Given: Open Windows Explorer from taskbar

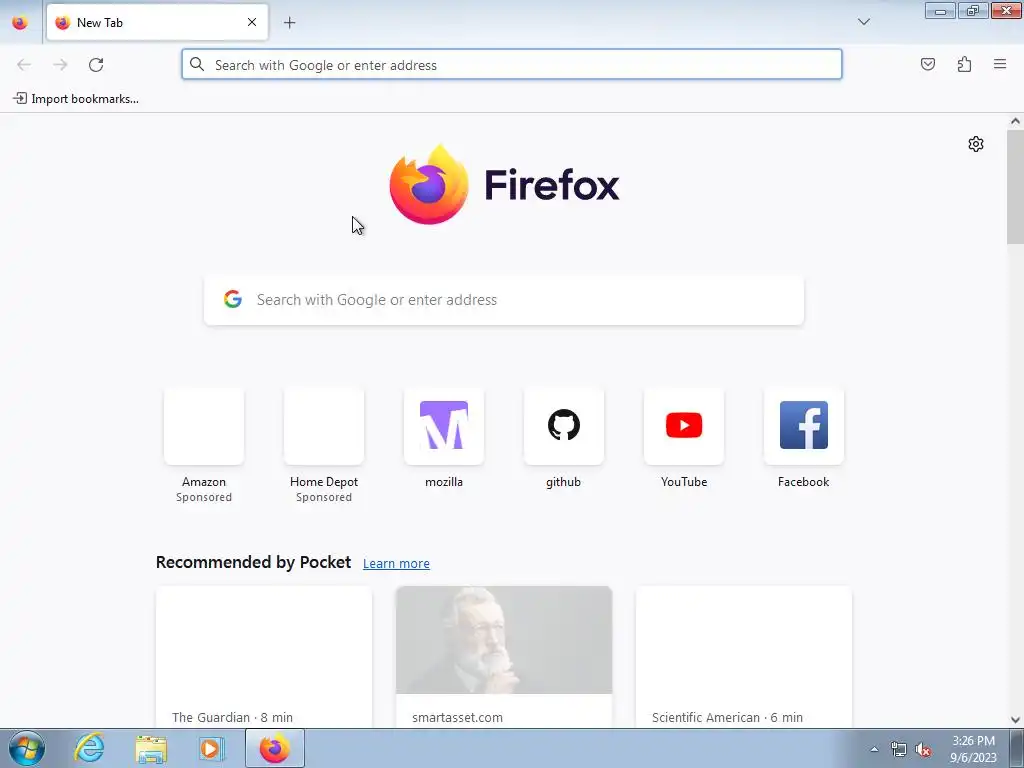Looking at the screenshot, I should pos(151,748).
